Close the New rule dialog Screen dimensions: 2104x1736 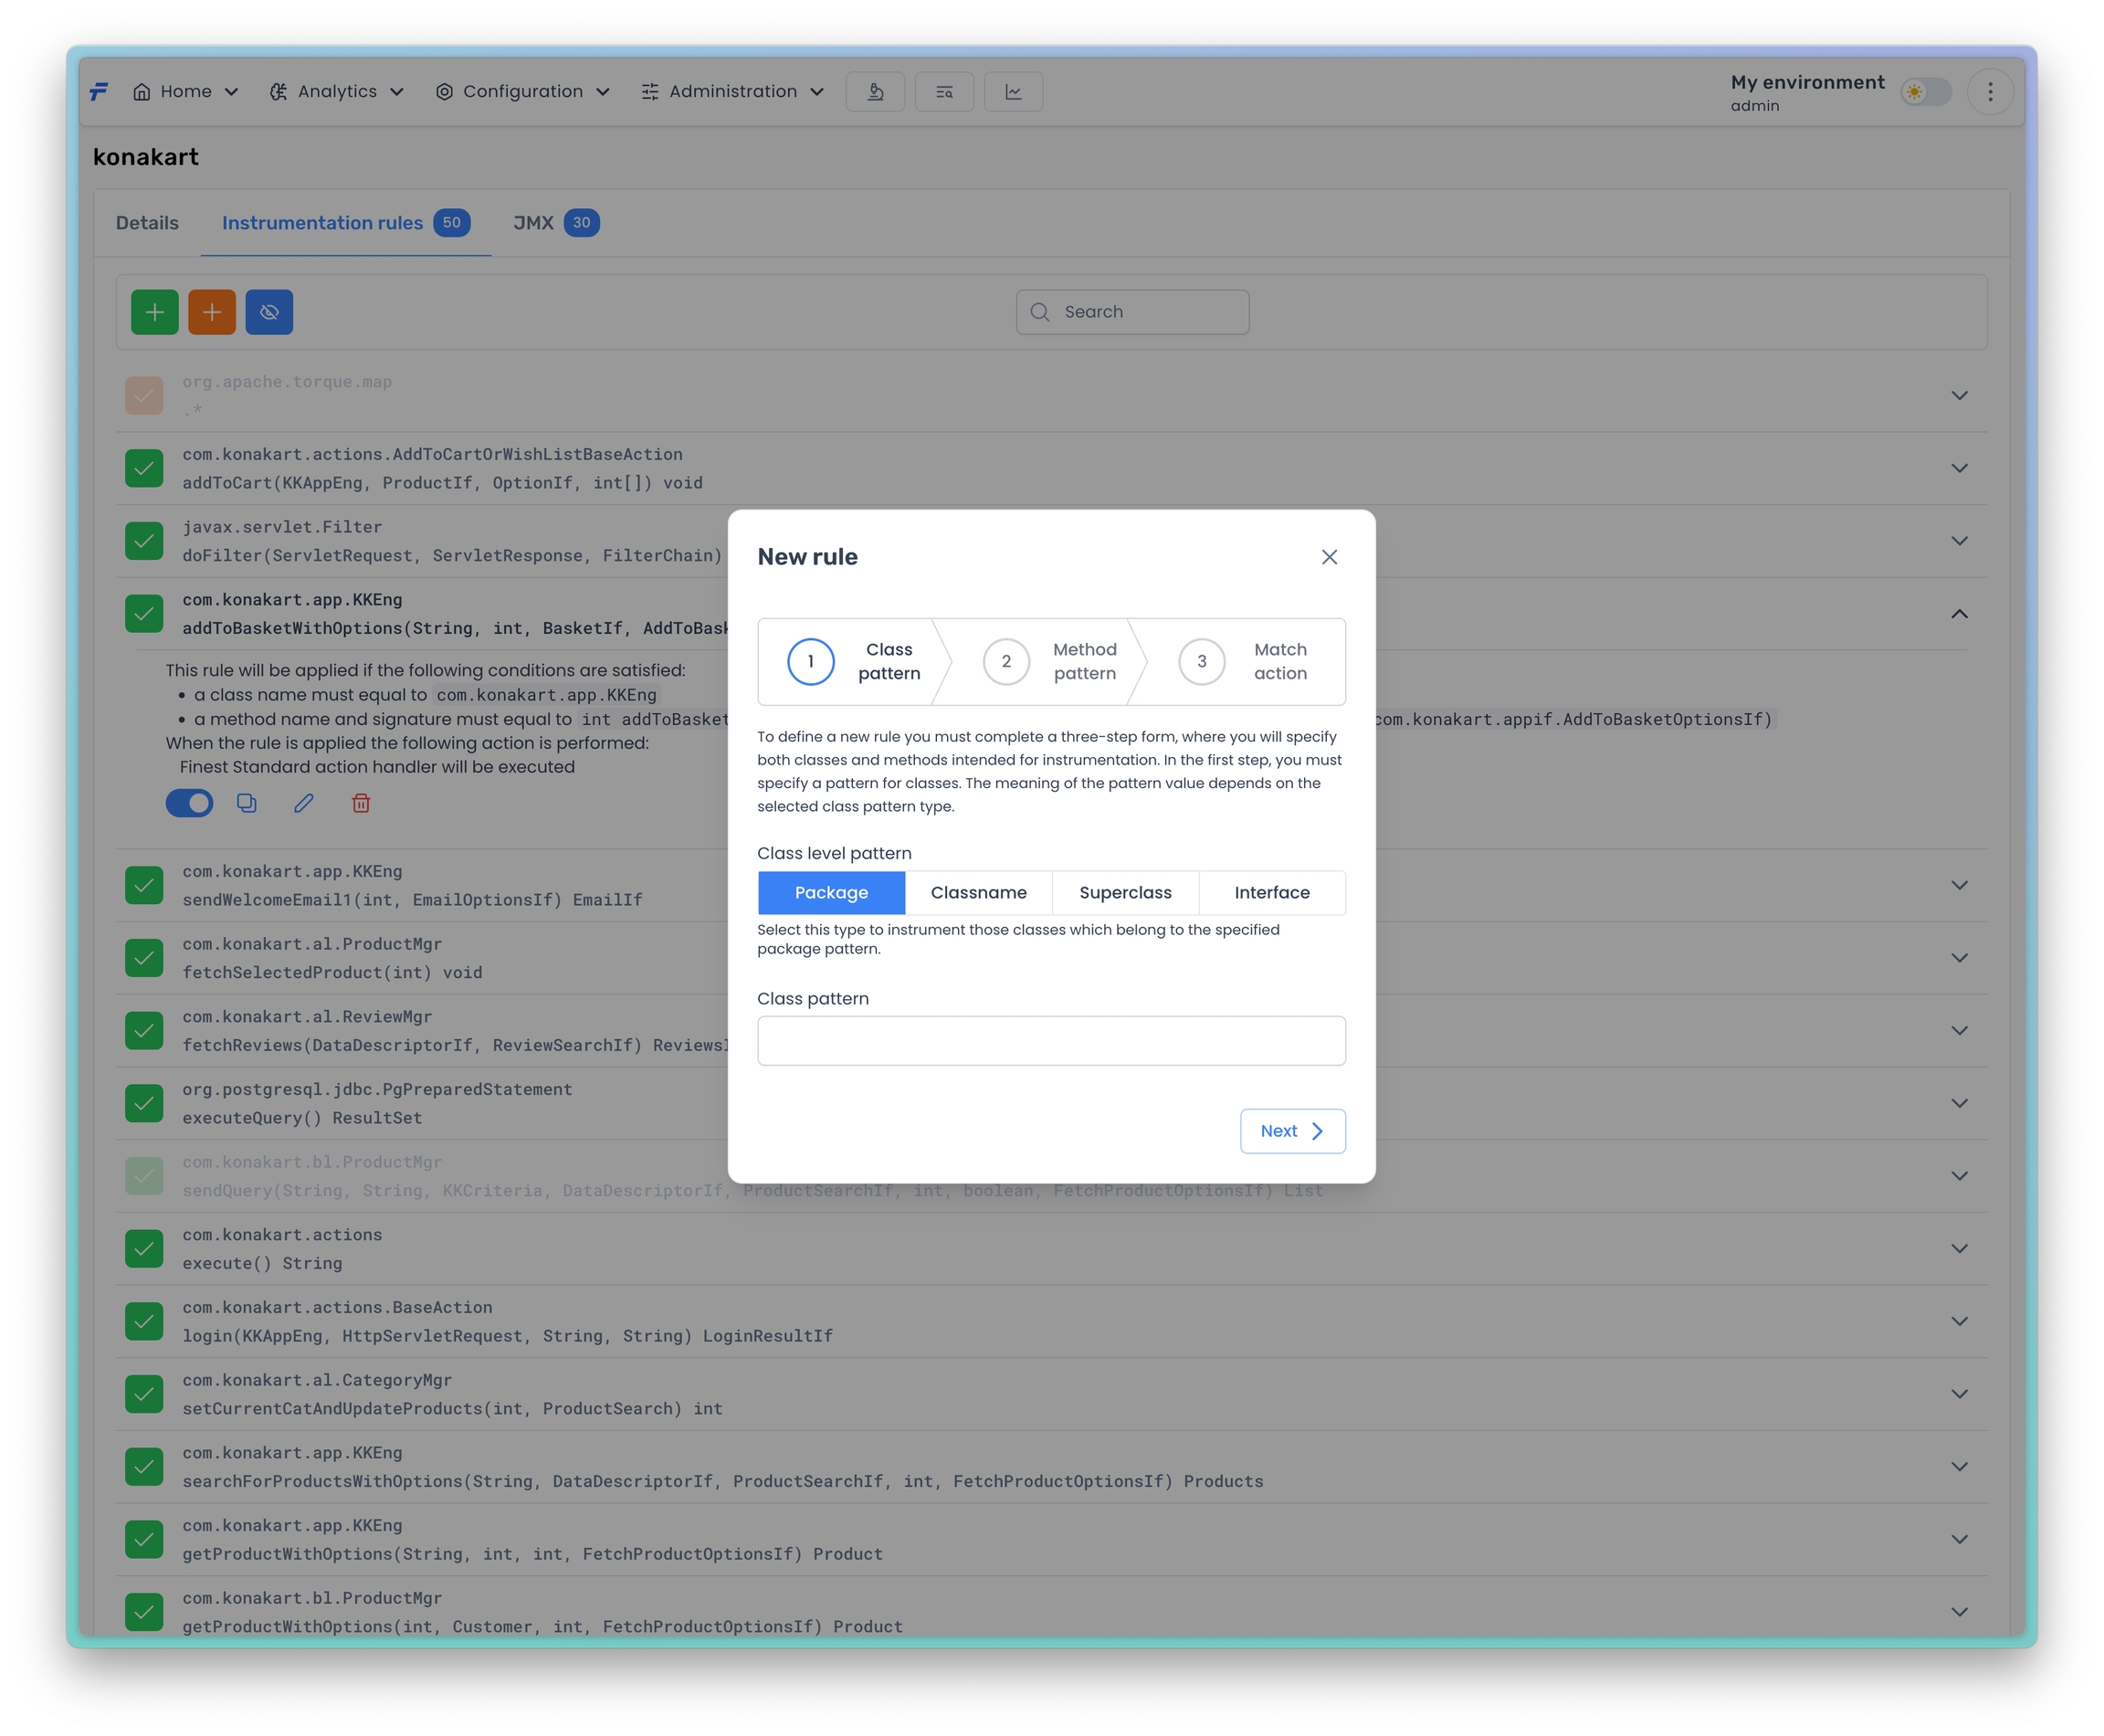(1329, 557)
